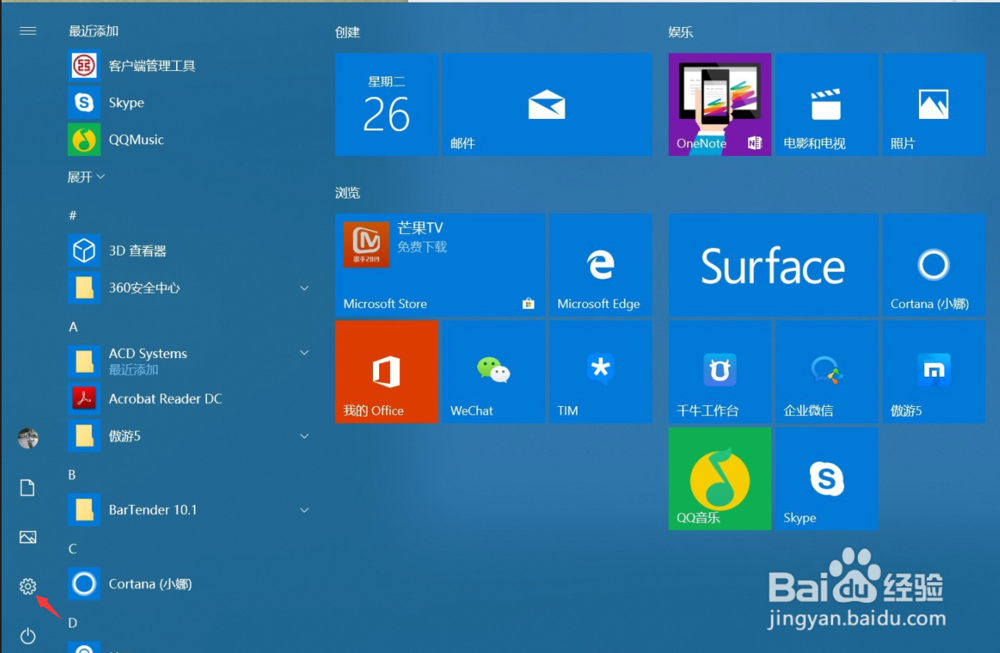Click the D letter index header

coord(73,623)
